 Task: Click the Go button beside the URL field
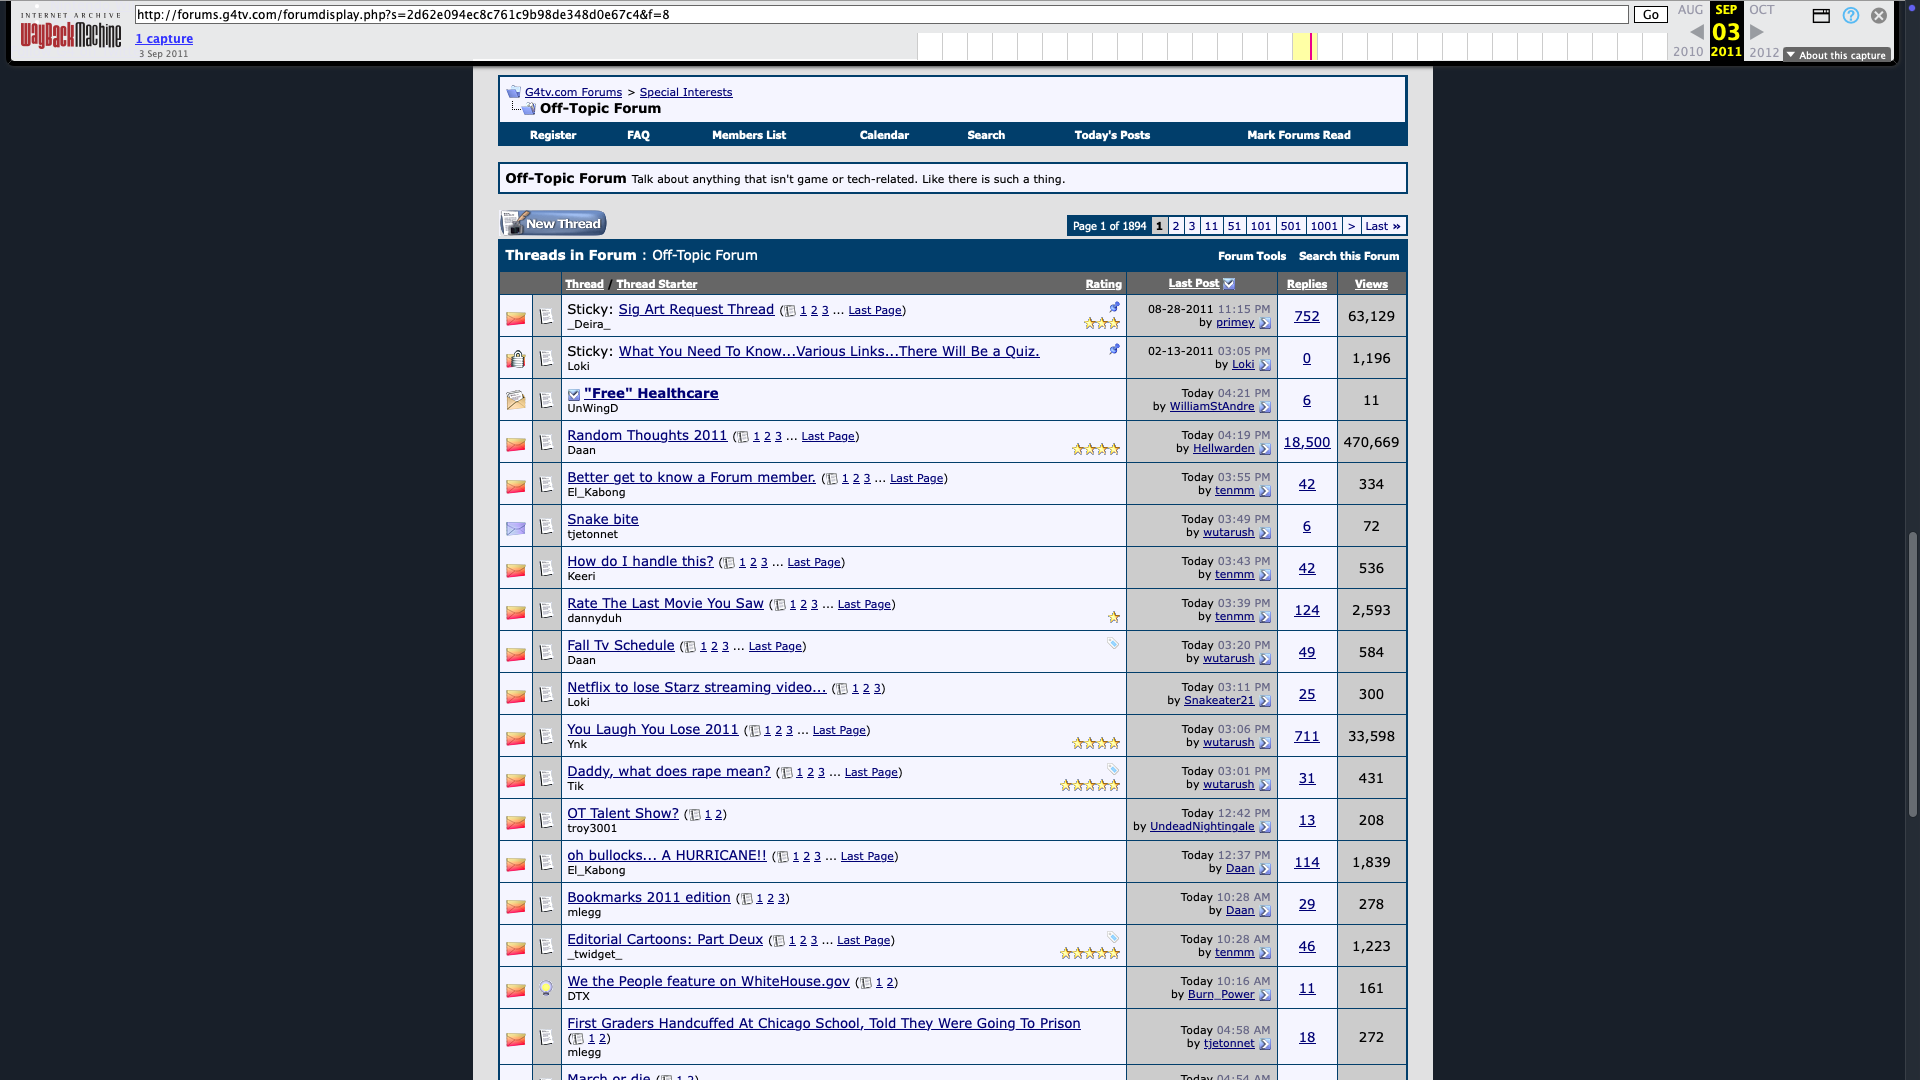coord(1651,15)
